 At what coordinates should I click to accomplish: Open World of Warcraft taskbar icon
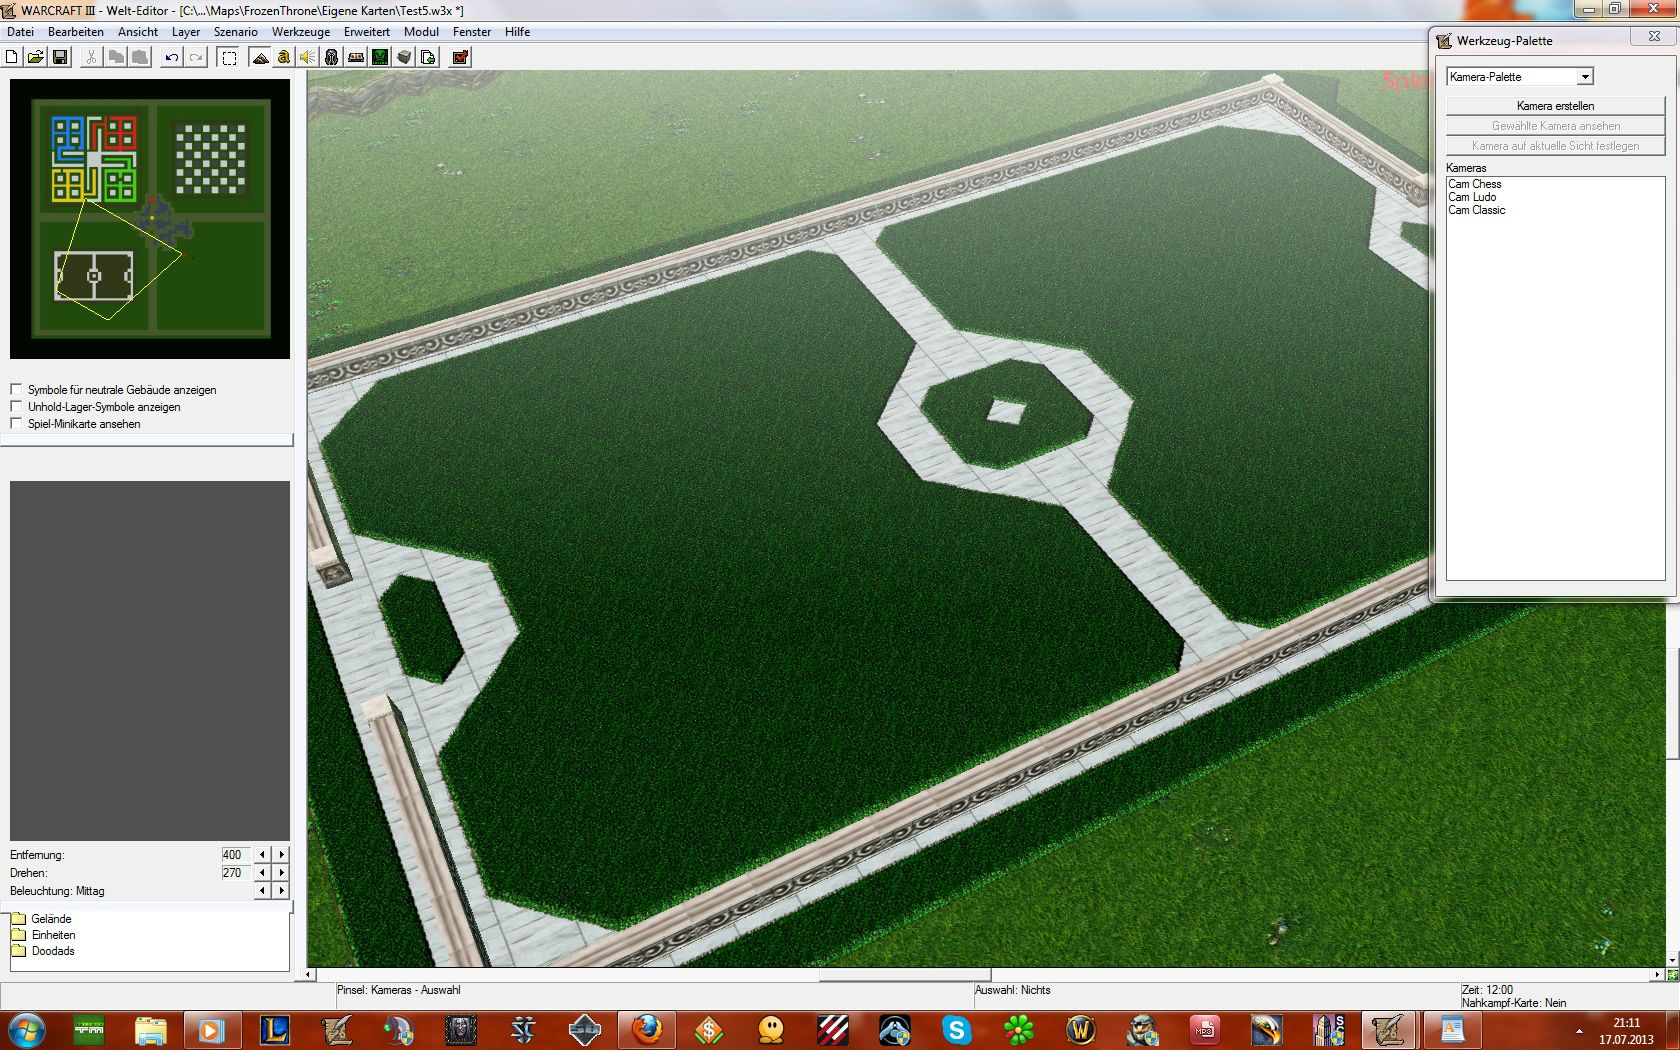point(1080,1029)
